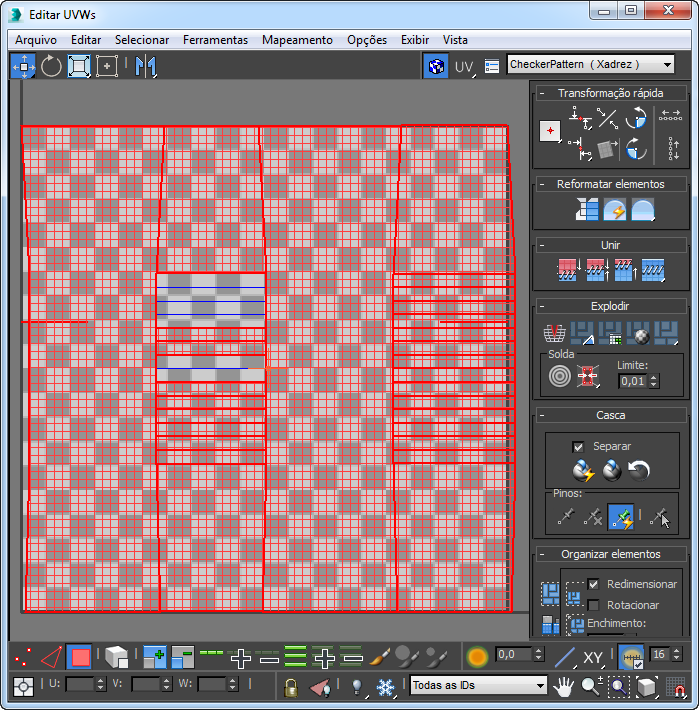699x710 pixels.
Task: Open the Arquivo menu
Action: tap(36, 40)
